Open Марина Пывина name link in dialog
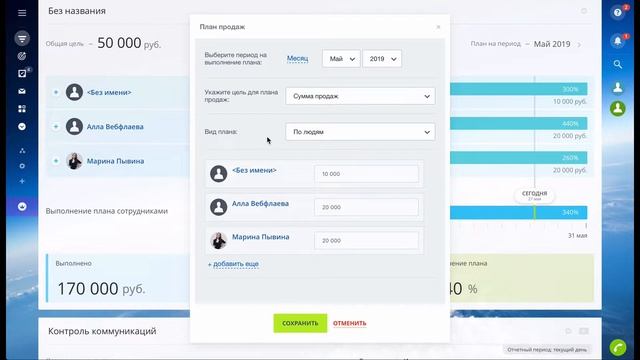This screenshot has width=640, height=360. pos(260,237)
